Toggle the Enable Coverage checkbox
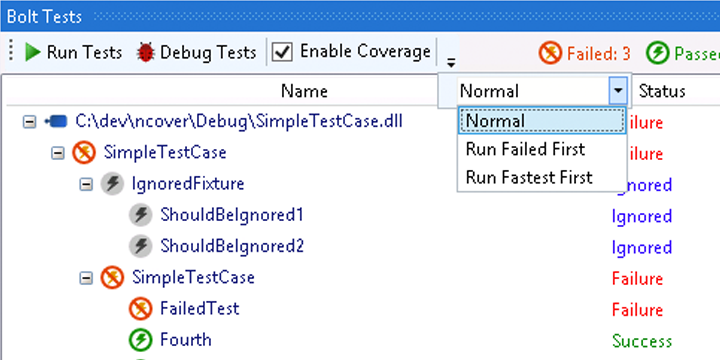720x360 pixels. tap(282, 52)
